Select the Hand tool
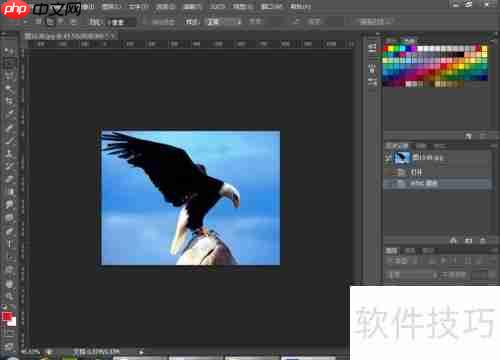 [9, 283]
